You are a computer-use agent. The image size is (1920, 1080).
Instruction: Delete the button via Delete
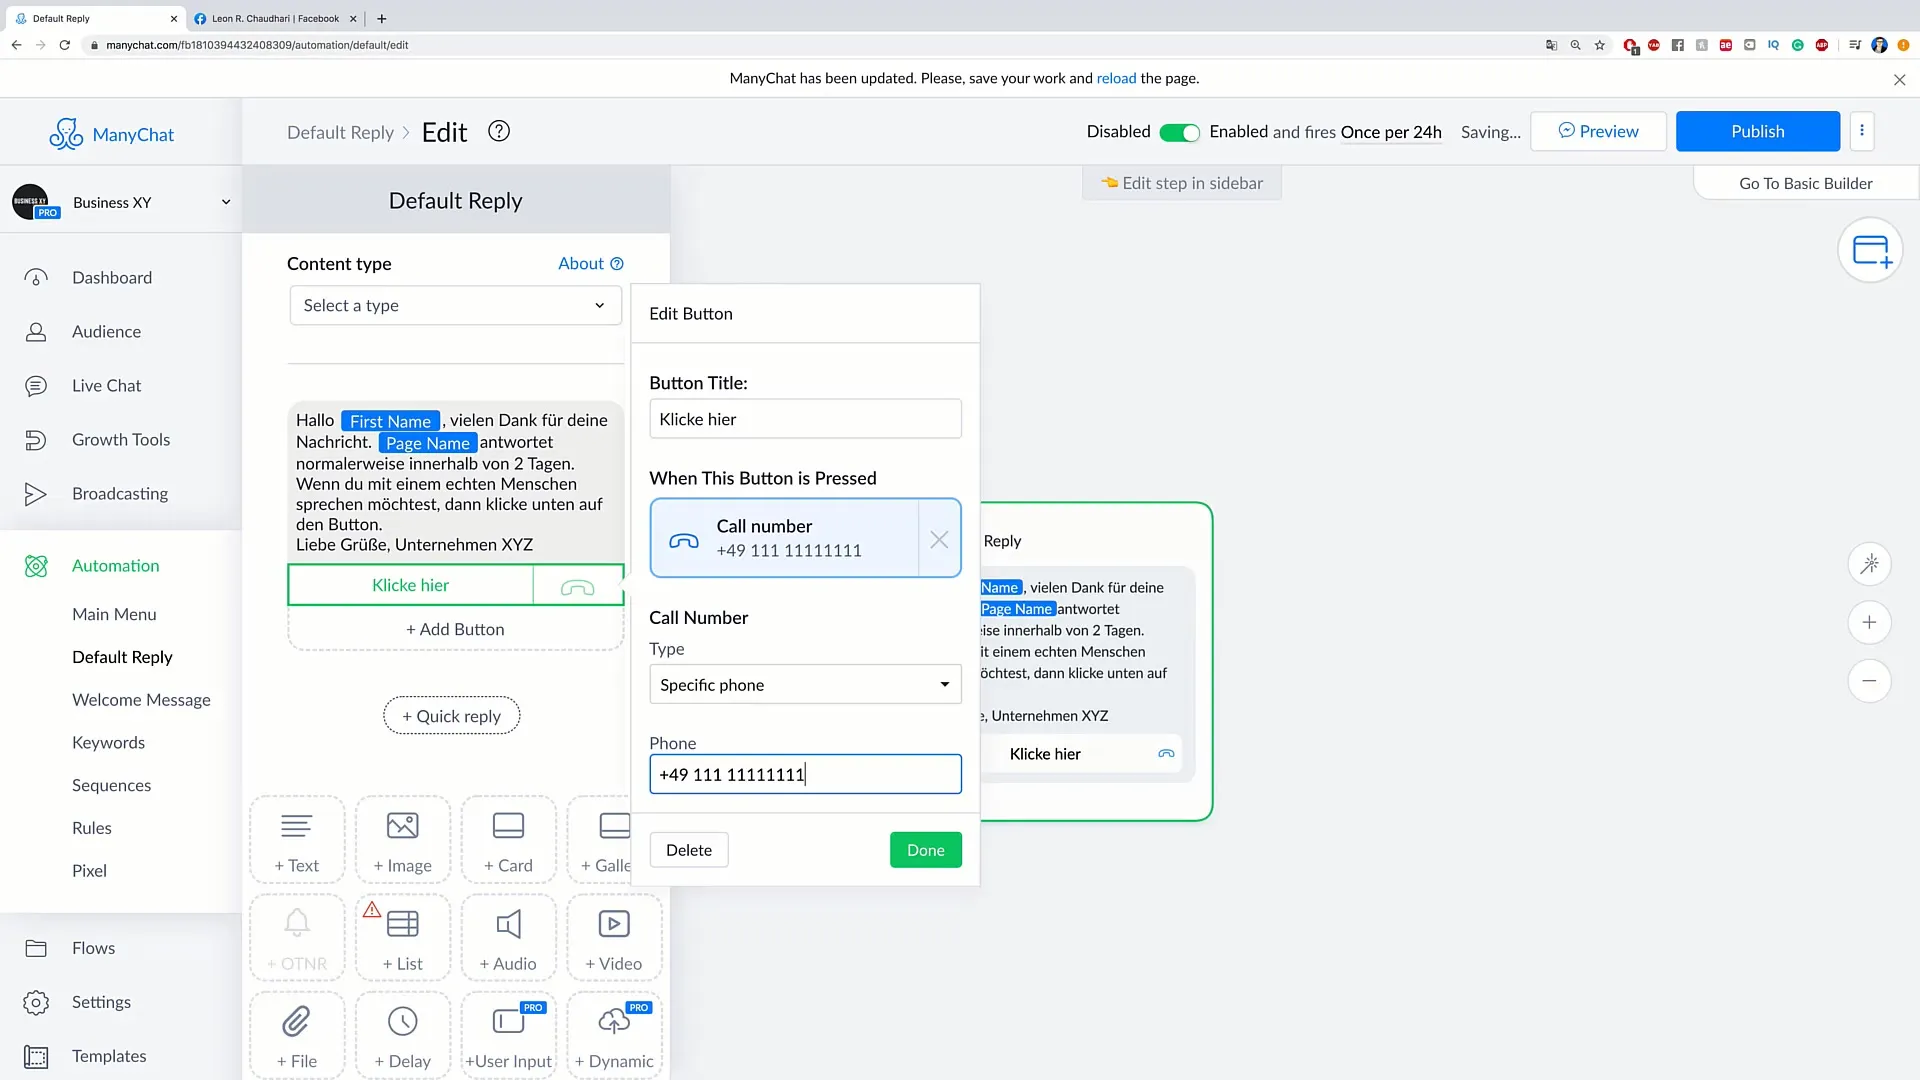[688, 850]
